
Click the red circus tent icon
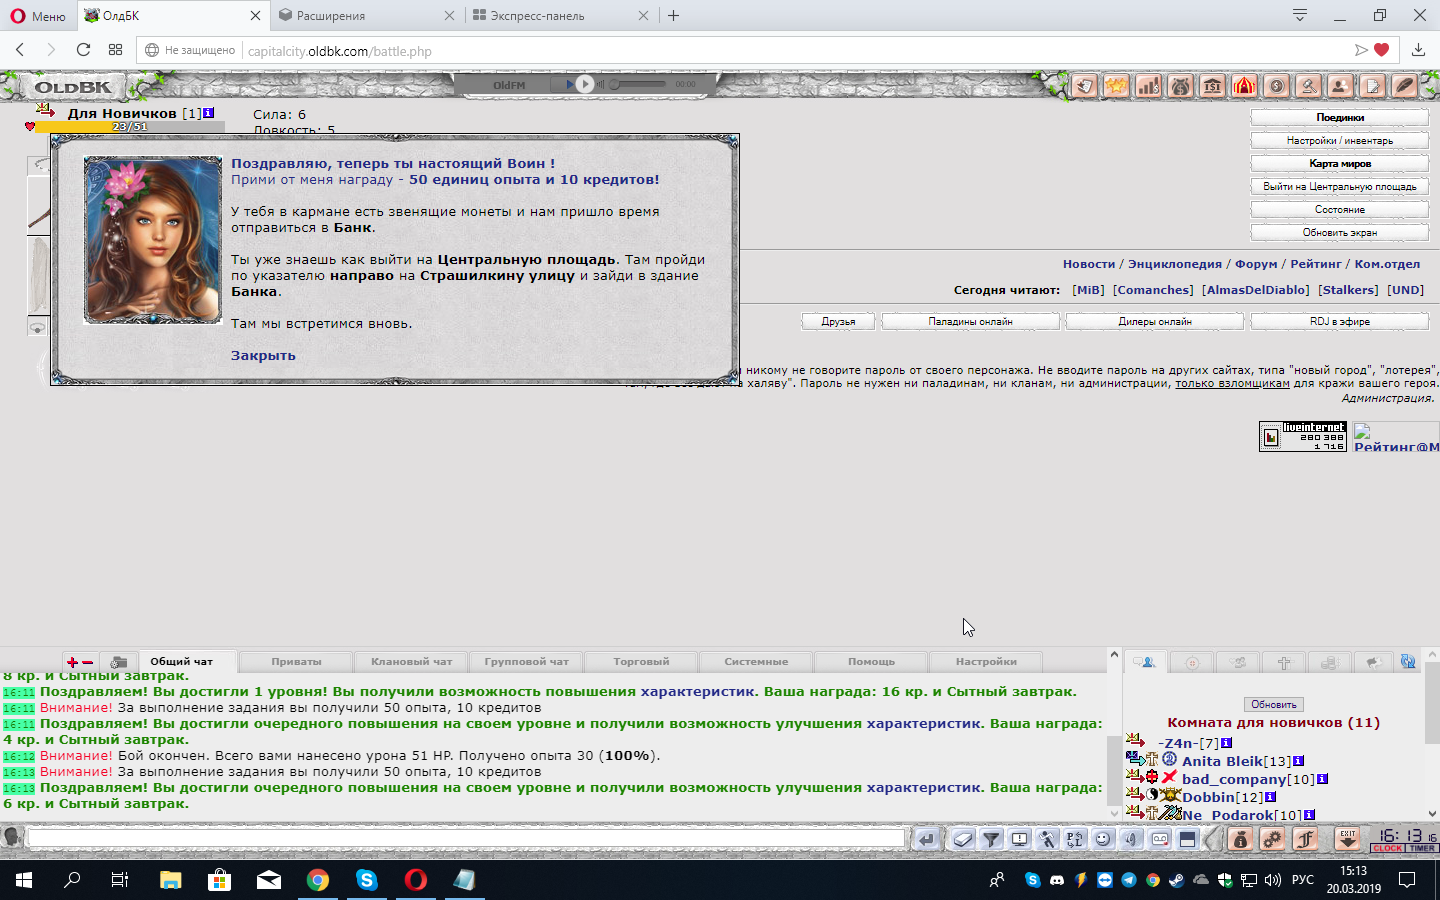coord(1244,86)
